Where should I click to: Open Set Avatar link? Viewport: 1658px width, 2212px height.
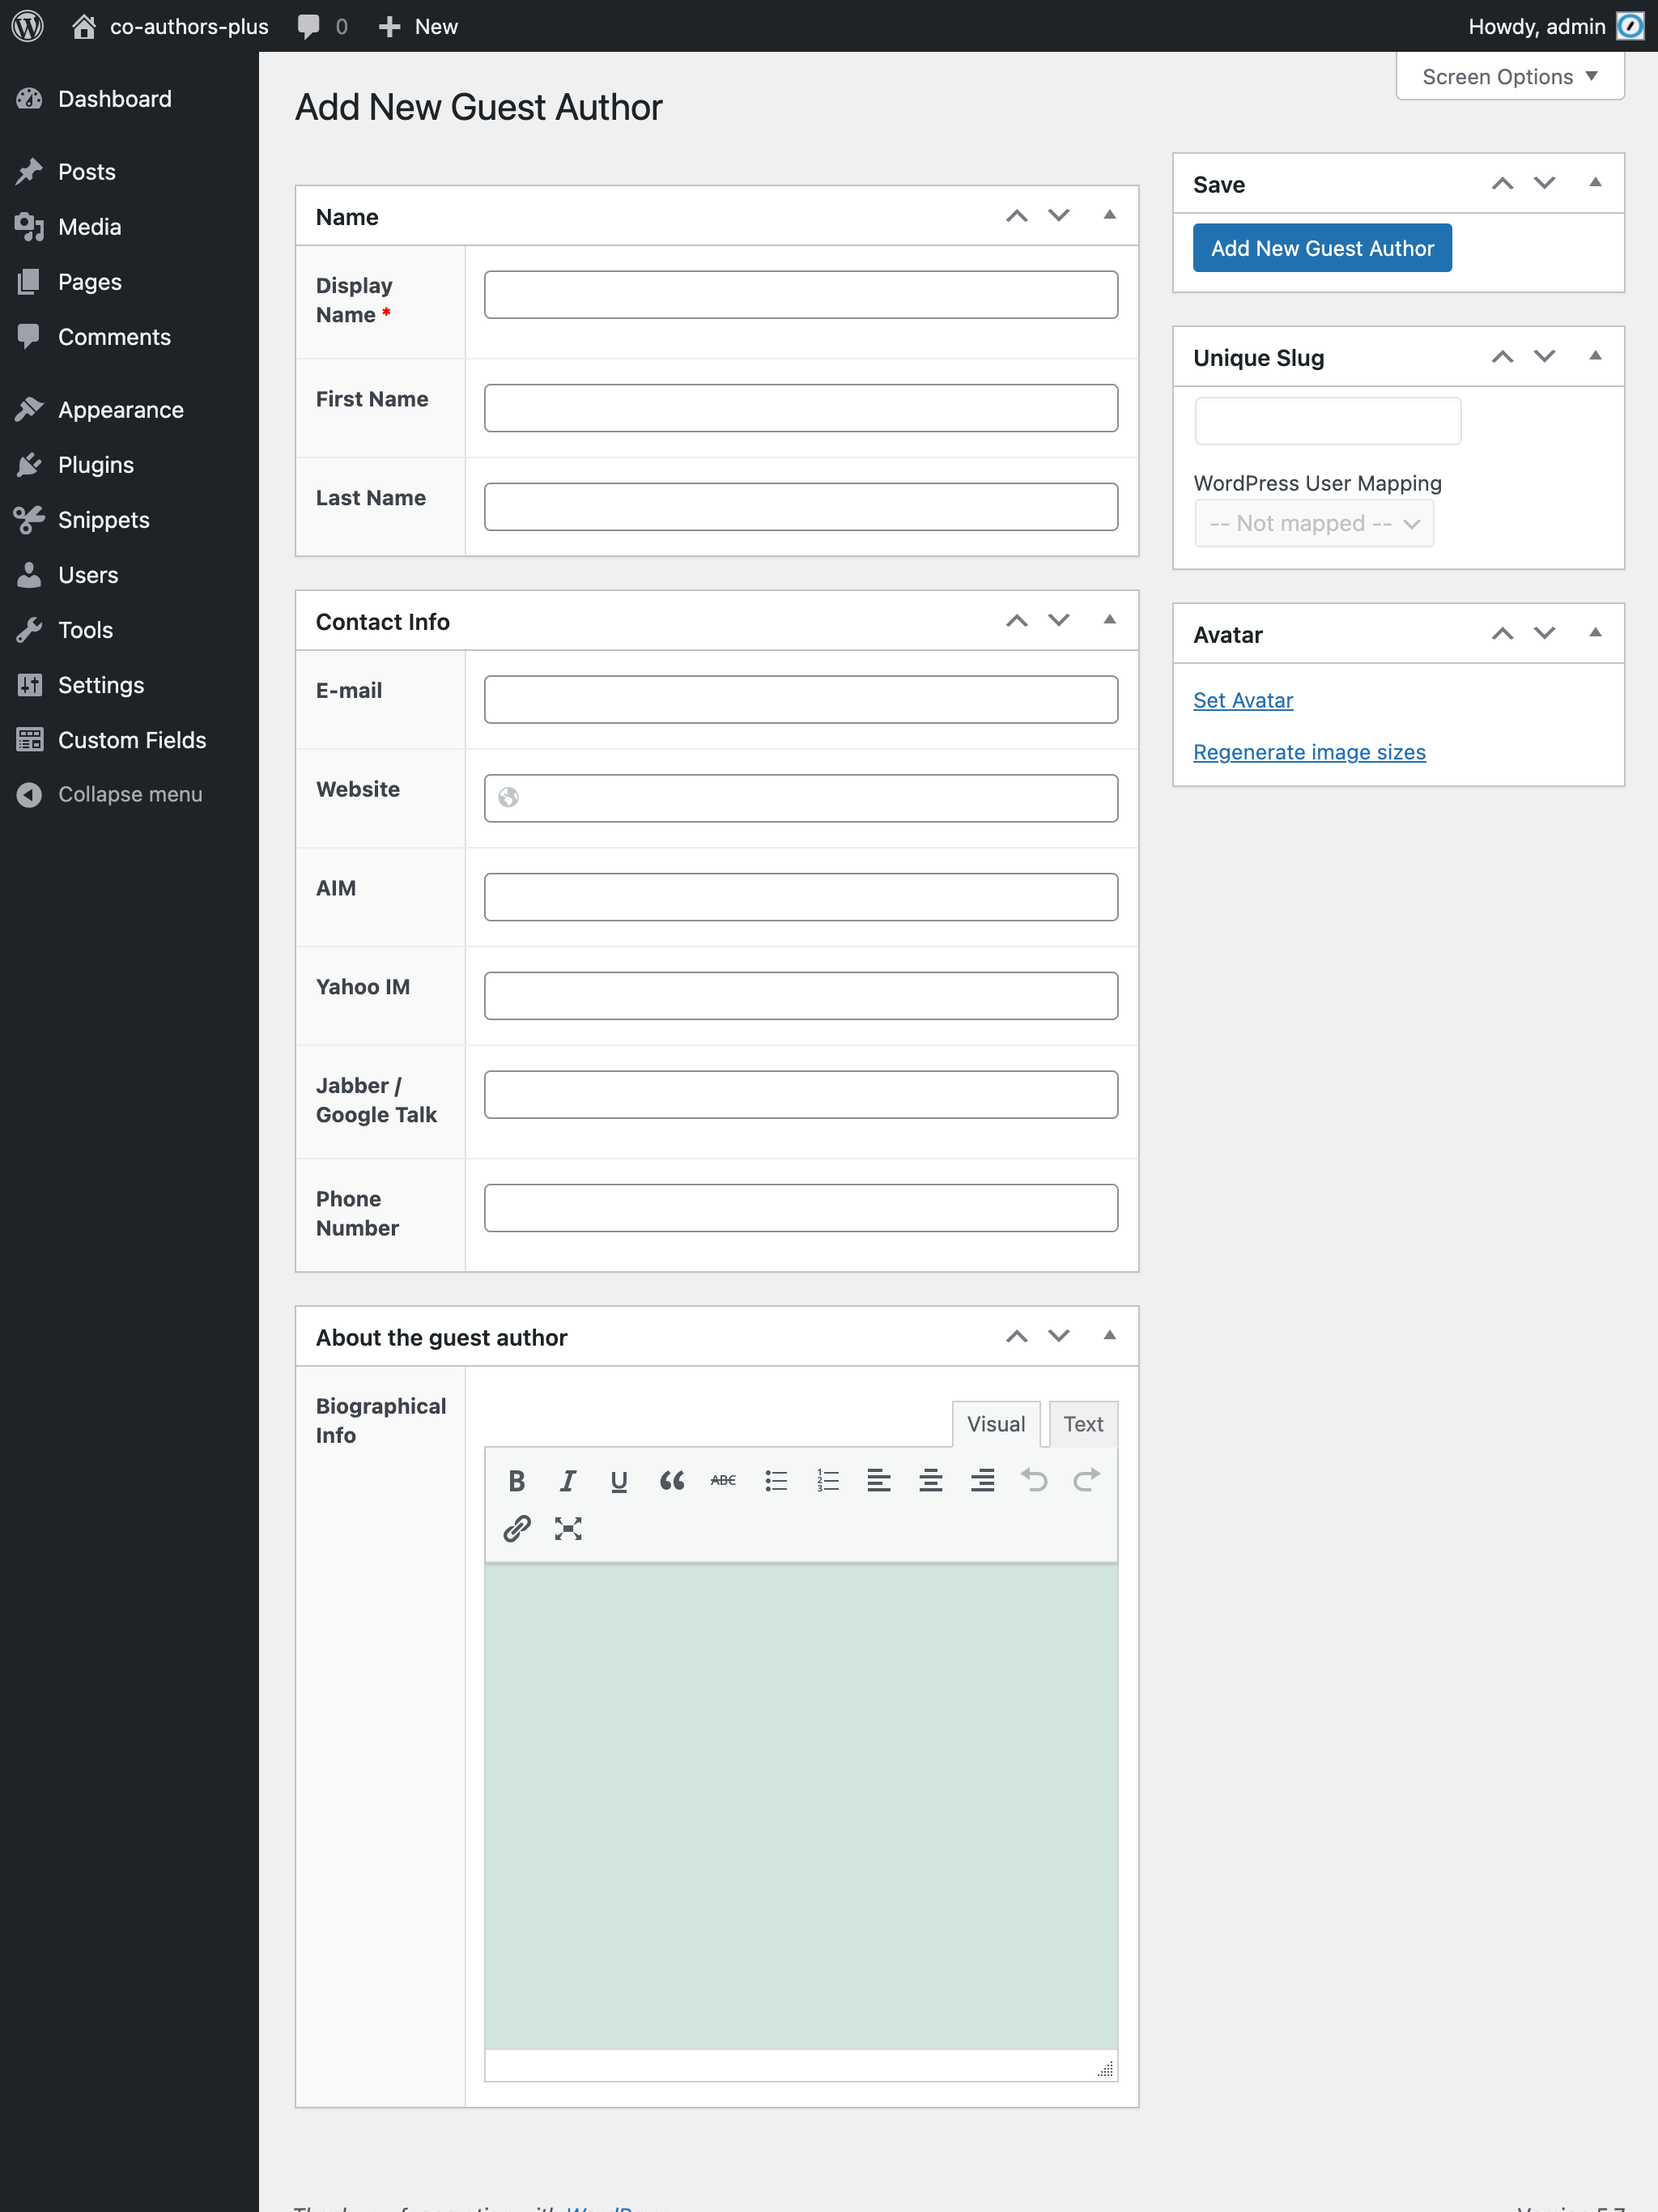(x=1243, y=700)
